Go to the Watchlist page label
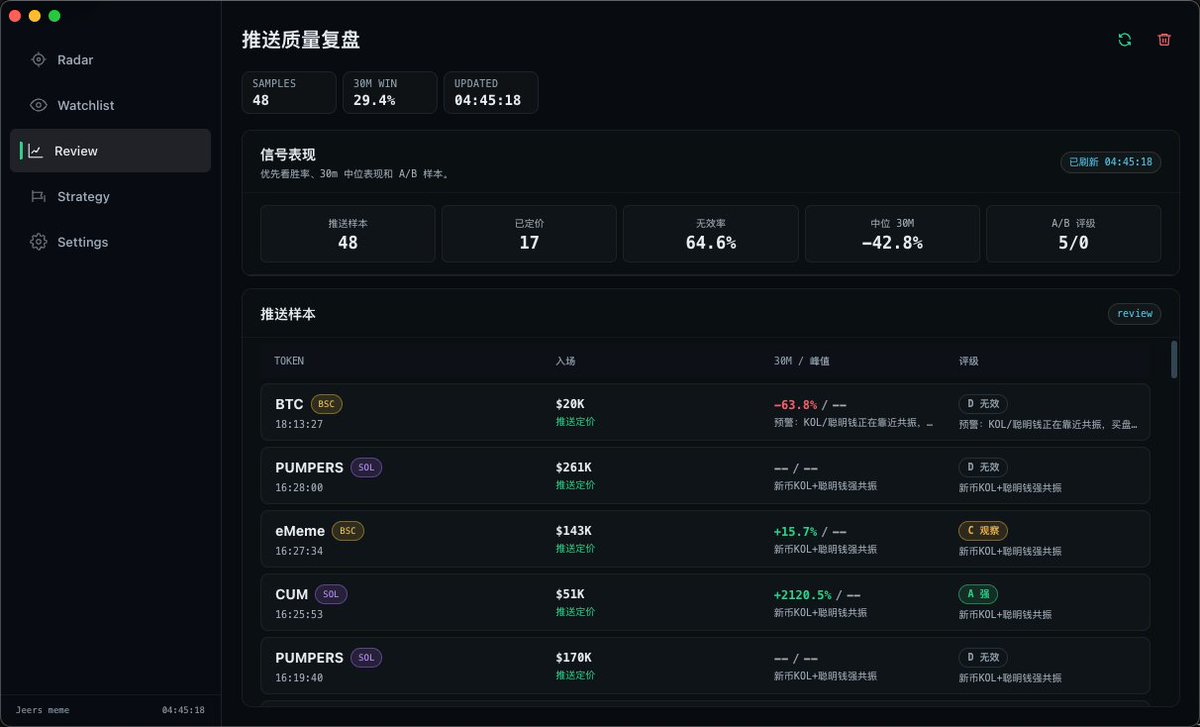 pos(86,105)
